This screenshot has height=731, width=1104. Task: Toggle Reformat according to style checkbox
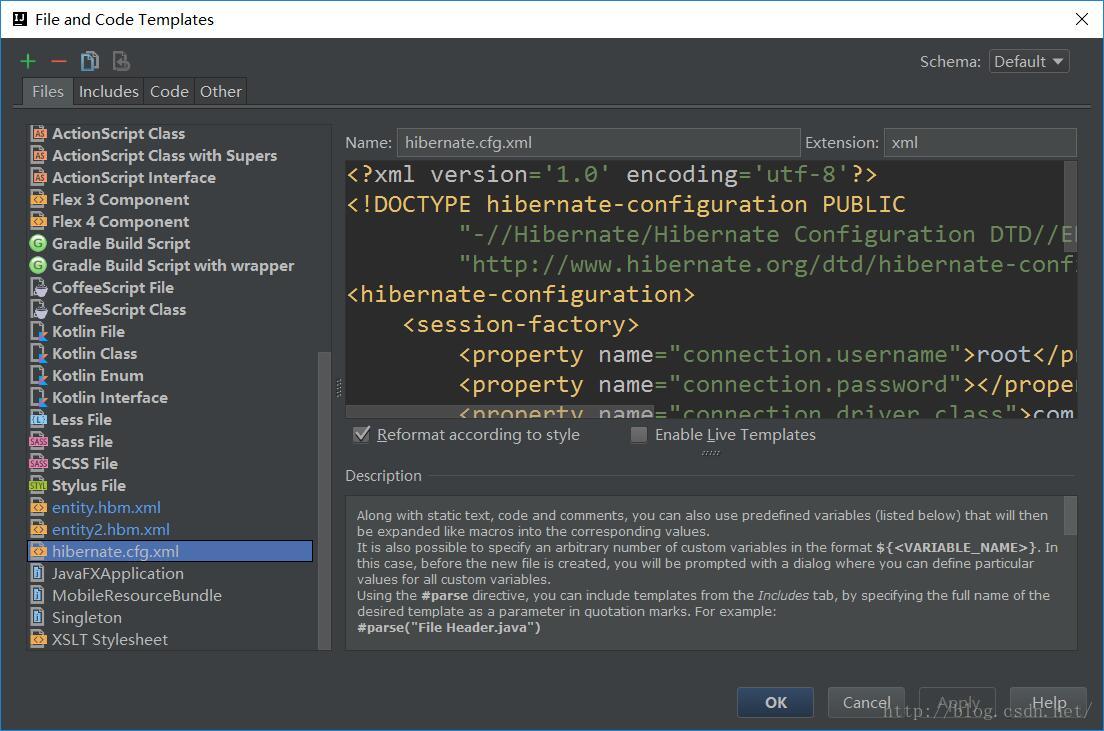(361, 435)
